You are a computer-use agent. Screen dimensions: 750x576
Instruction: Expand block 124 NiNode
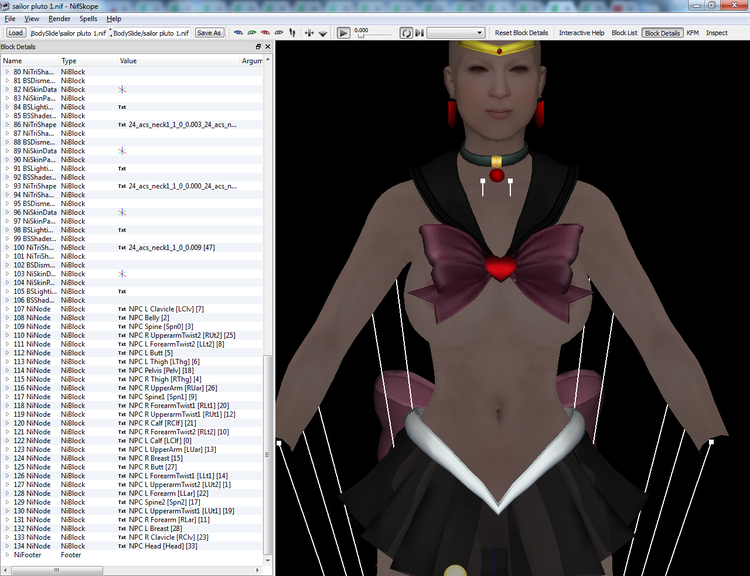pyautogui.click(x=7, y=458)
